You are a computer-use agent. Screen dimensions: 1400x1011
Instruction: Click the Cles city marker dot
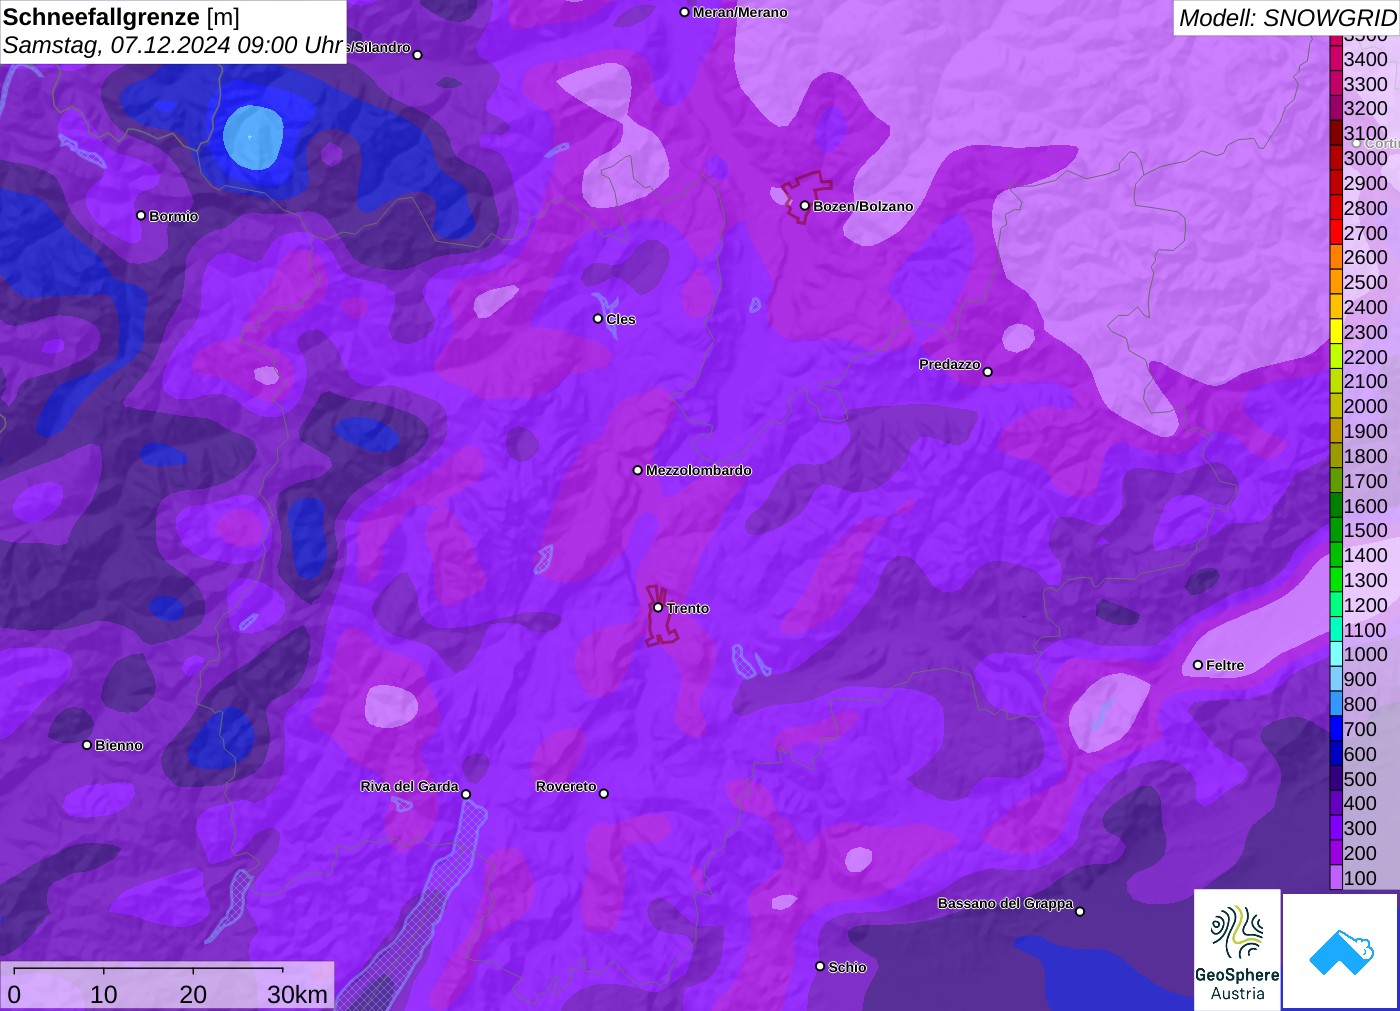tap(598, 319)
